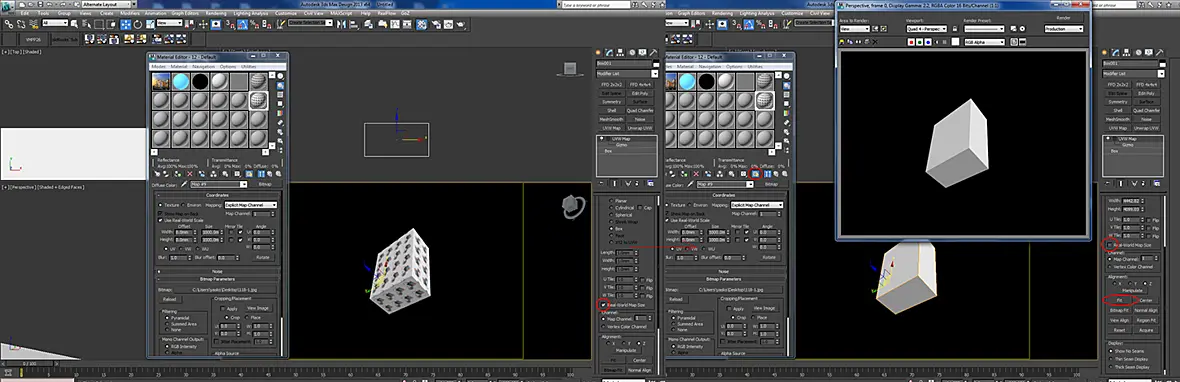This screenshot has width=1180, height=382.
Task: Click Mirror tool in left window toolbar
Action: coord(341,24)
